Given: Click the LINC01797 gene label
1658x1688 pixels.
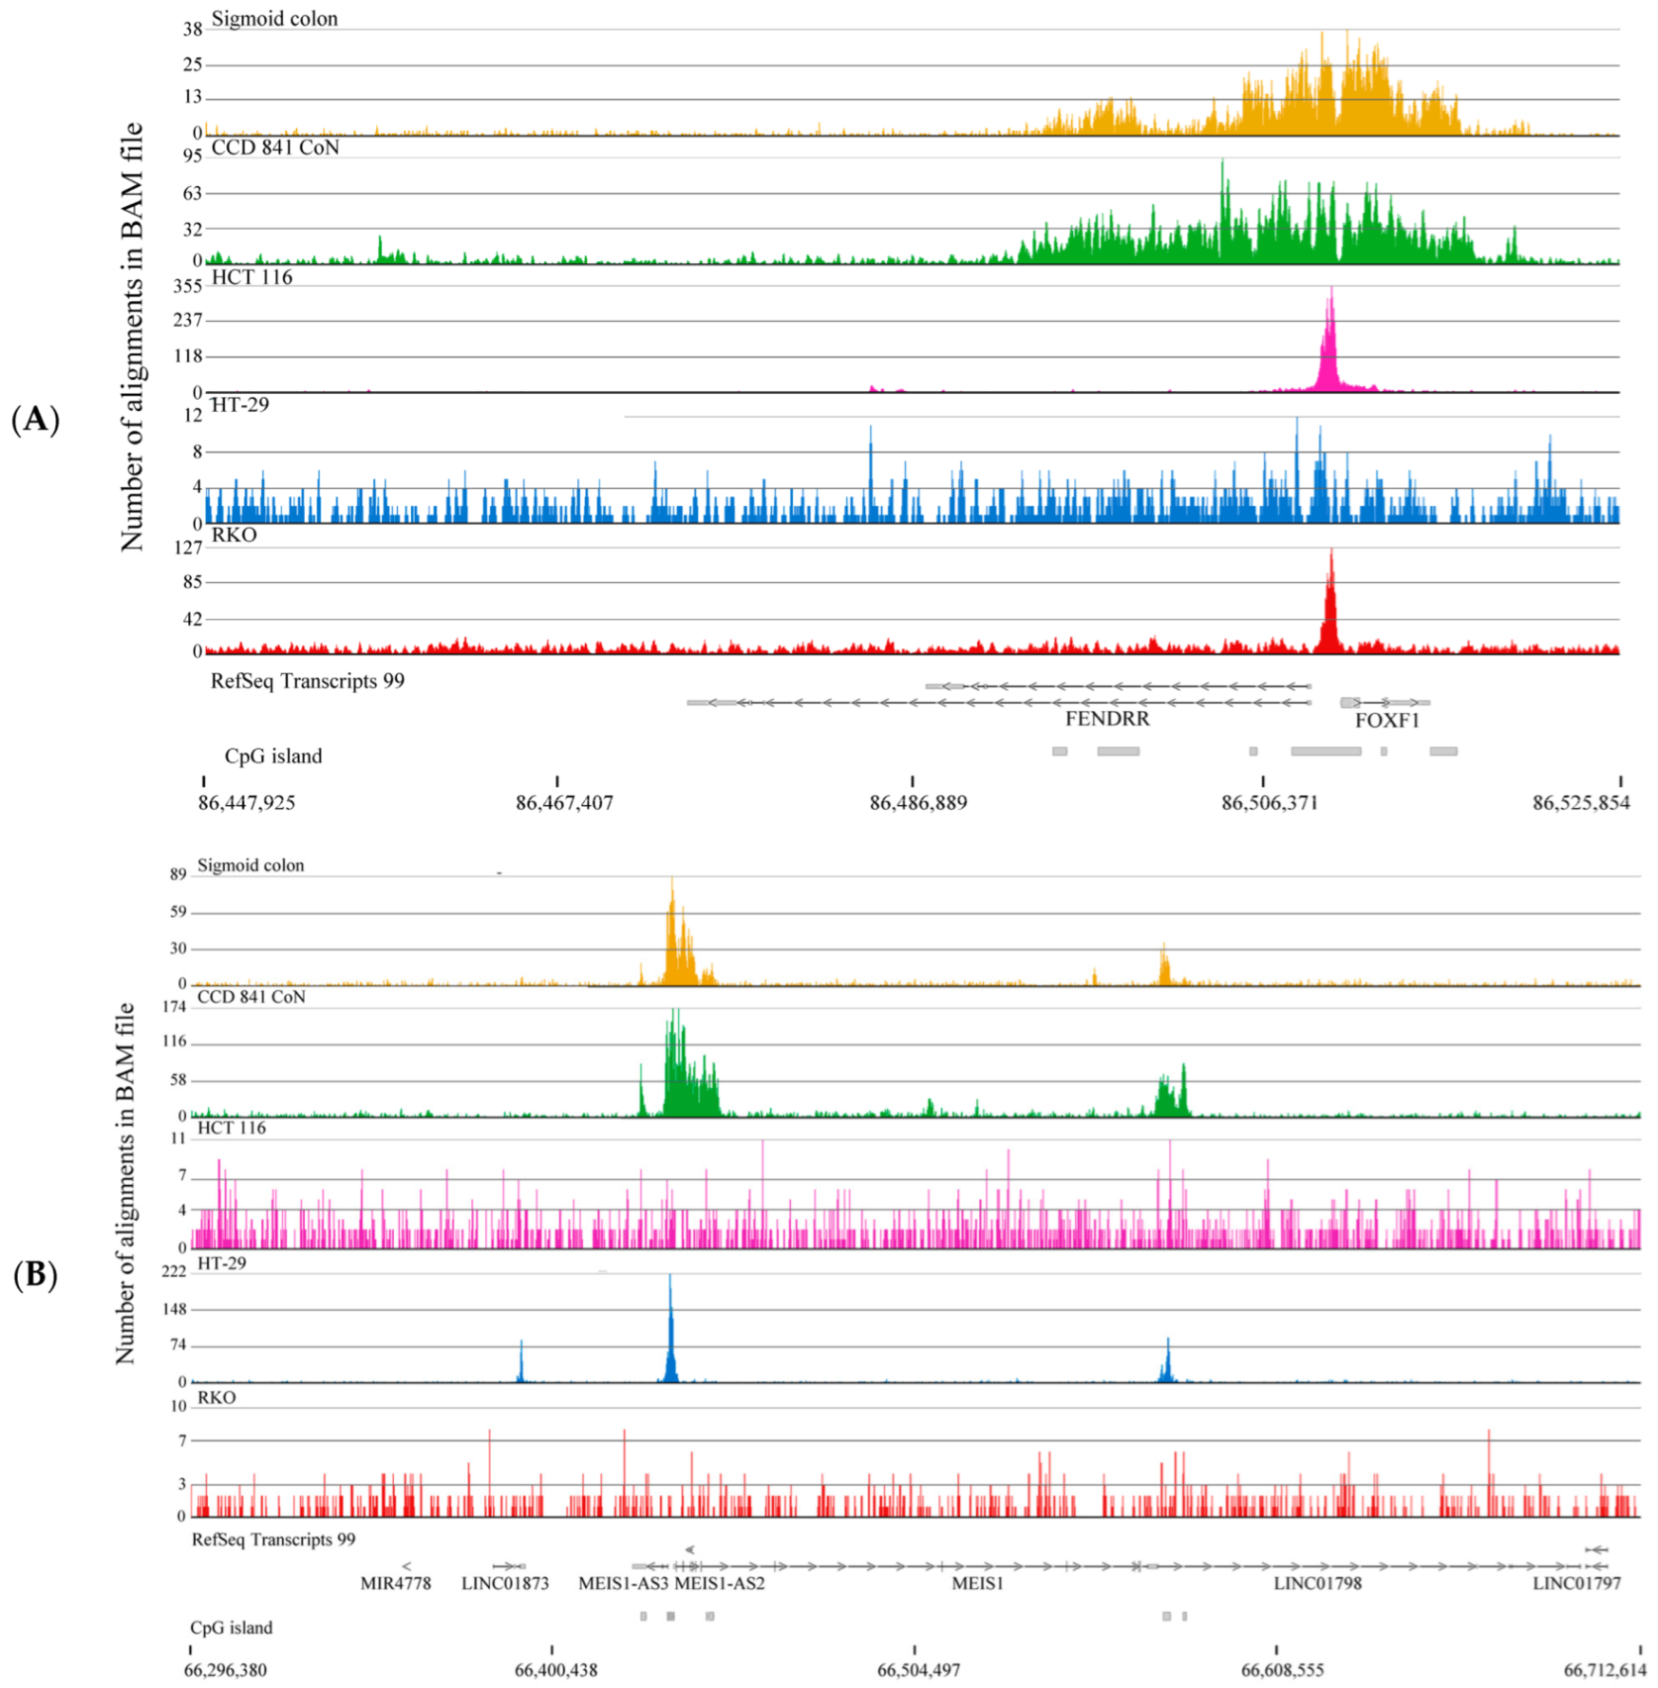Looking at the screenshot, I should click(x=1576, y=1584).
